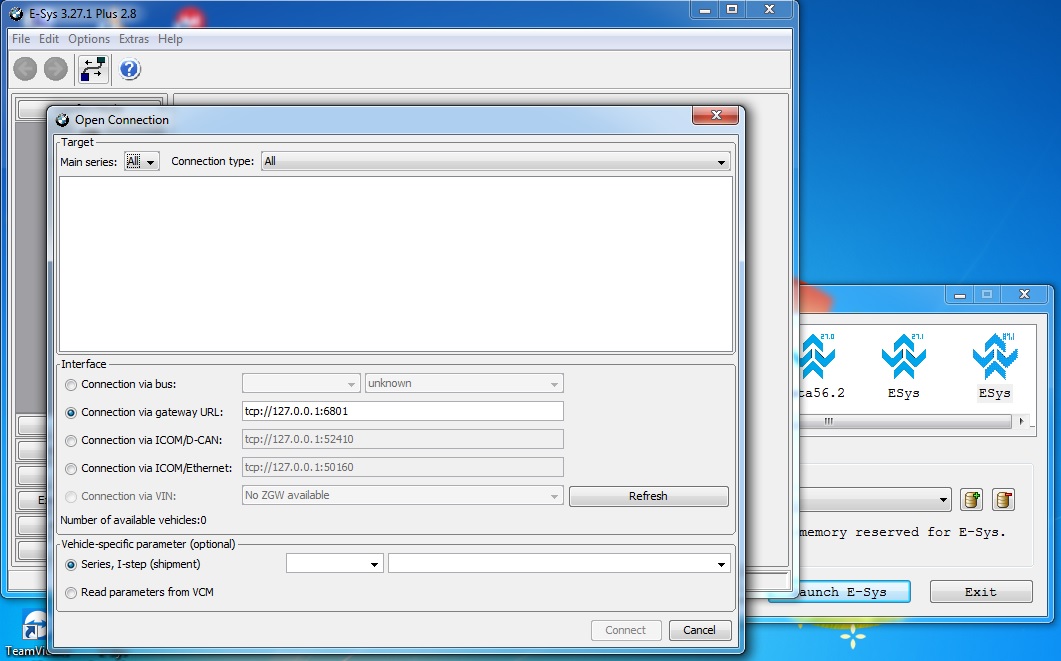
Task: Click the ICOM/Ethernet URL field
Action: (403, 468)
